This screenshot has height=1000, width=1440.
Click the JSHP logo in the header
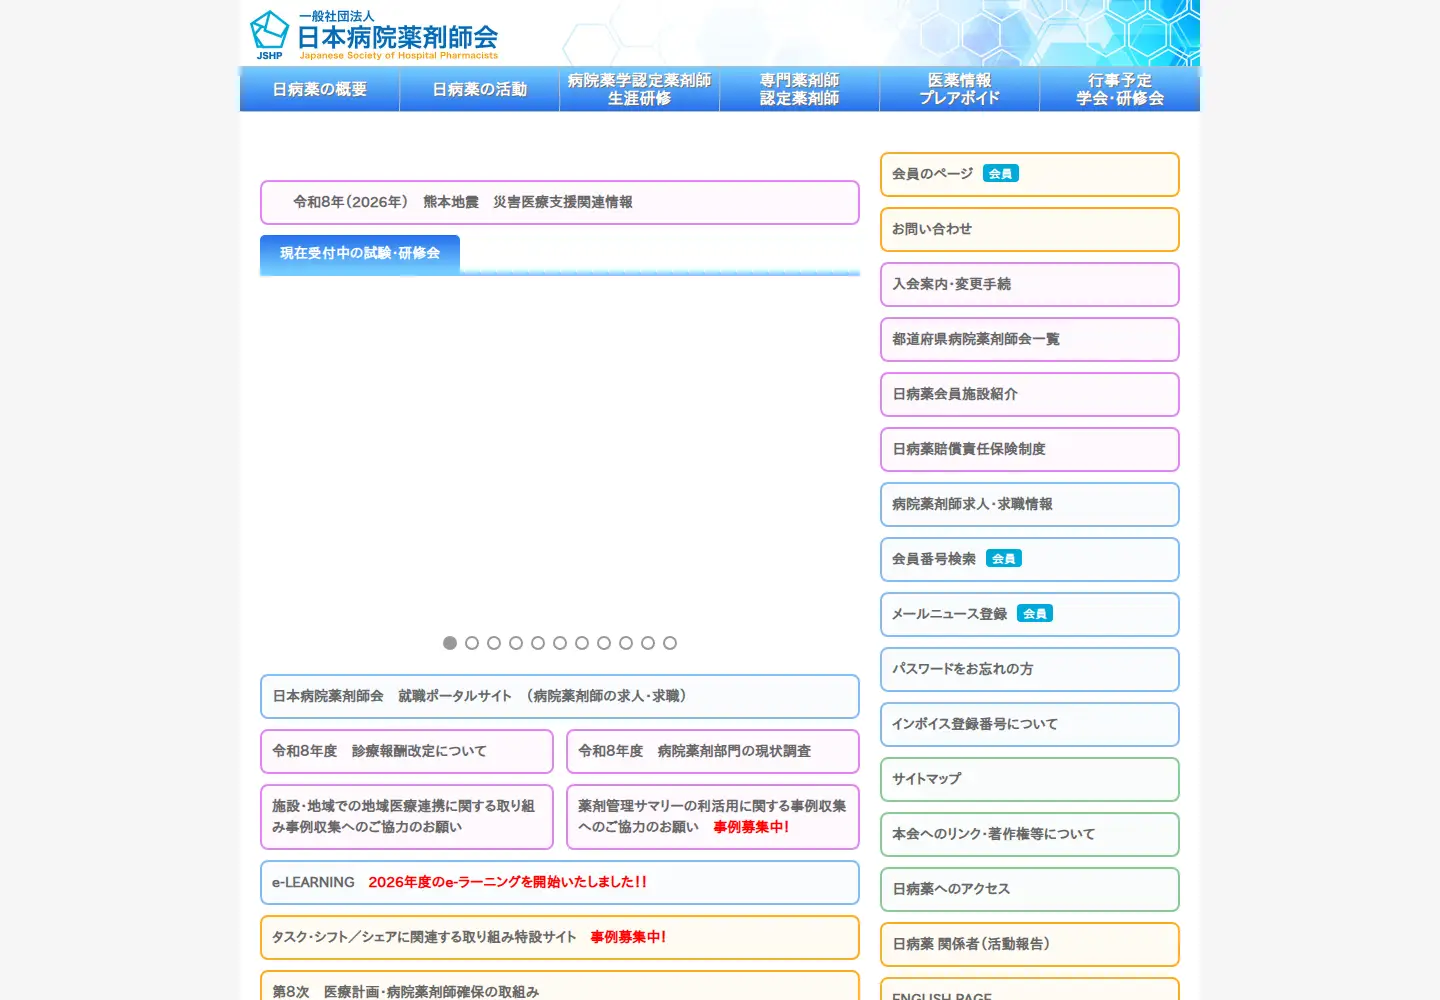(x=373, y=35)
